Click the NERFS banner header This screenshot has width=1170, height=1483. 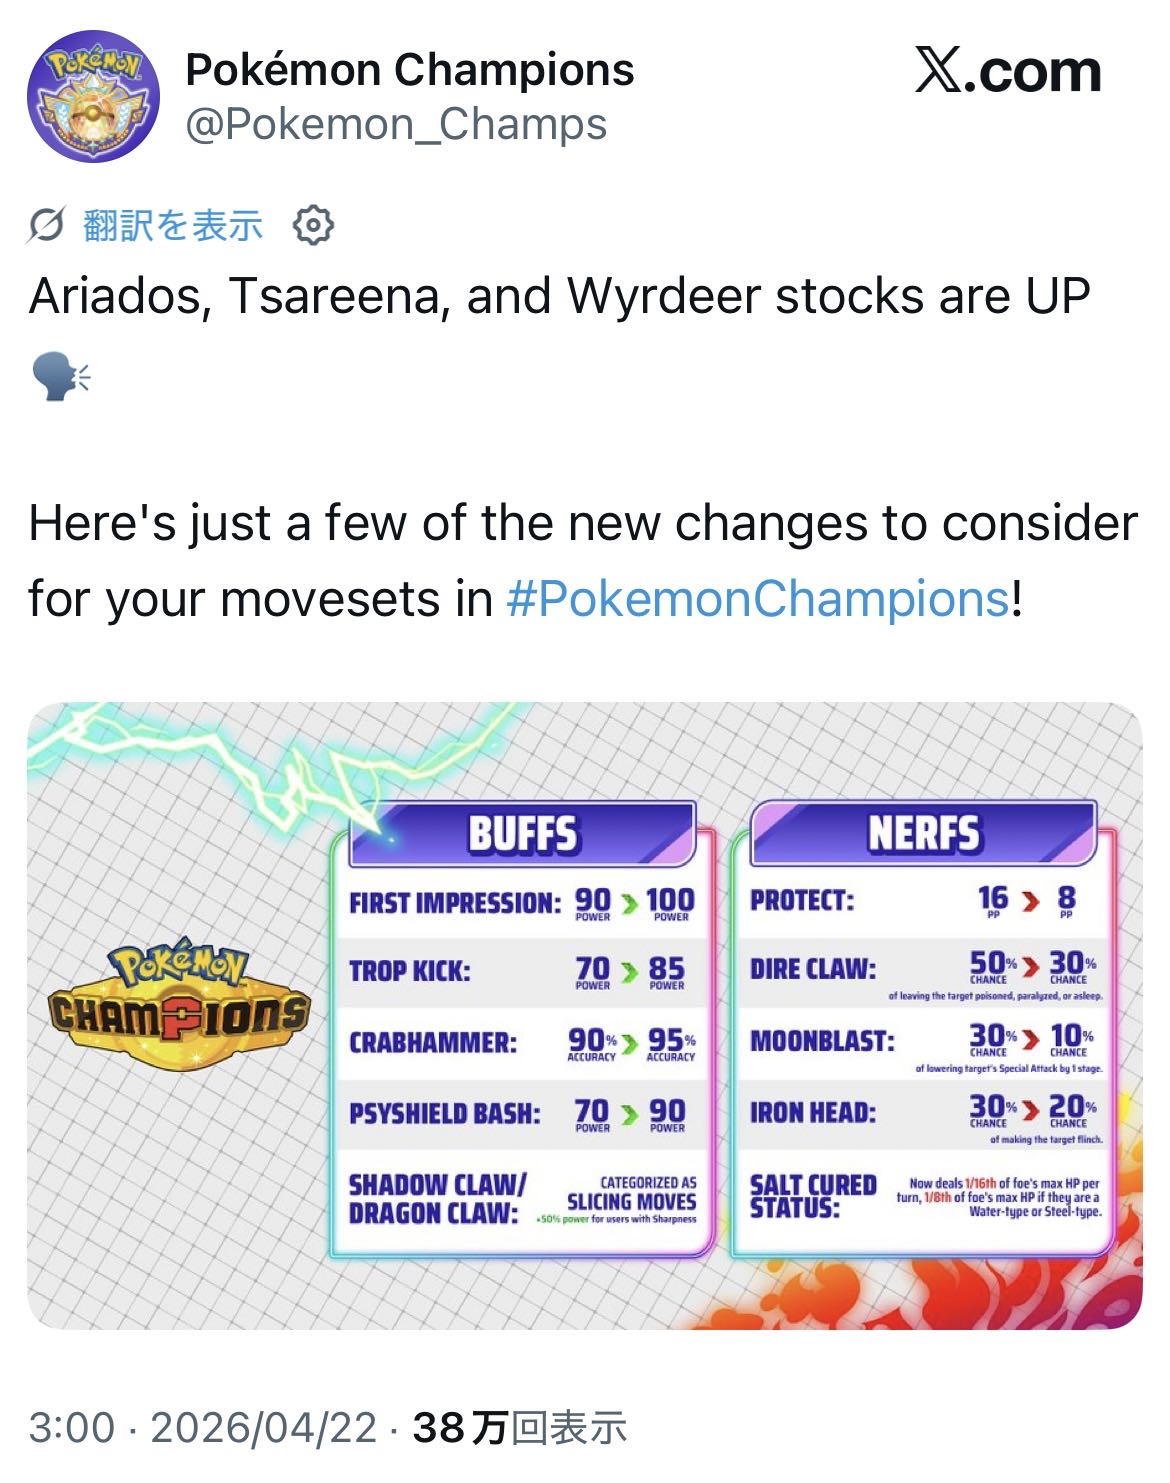923,833
